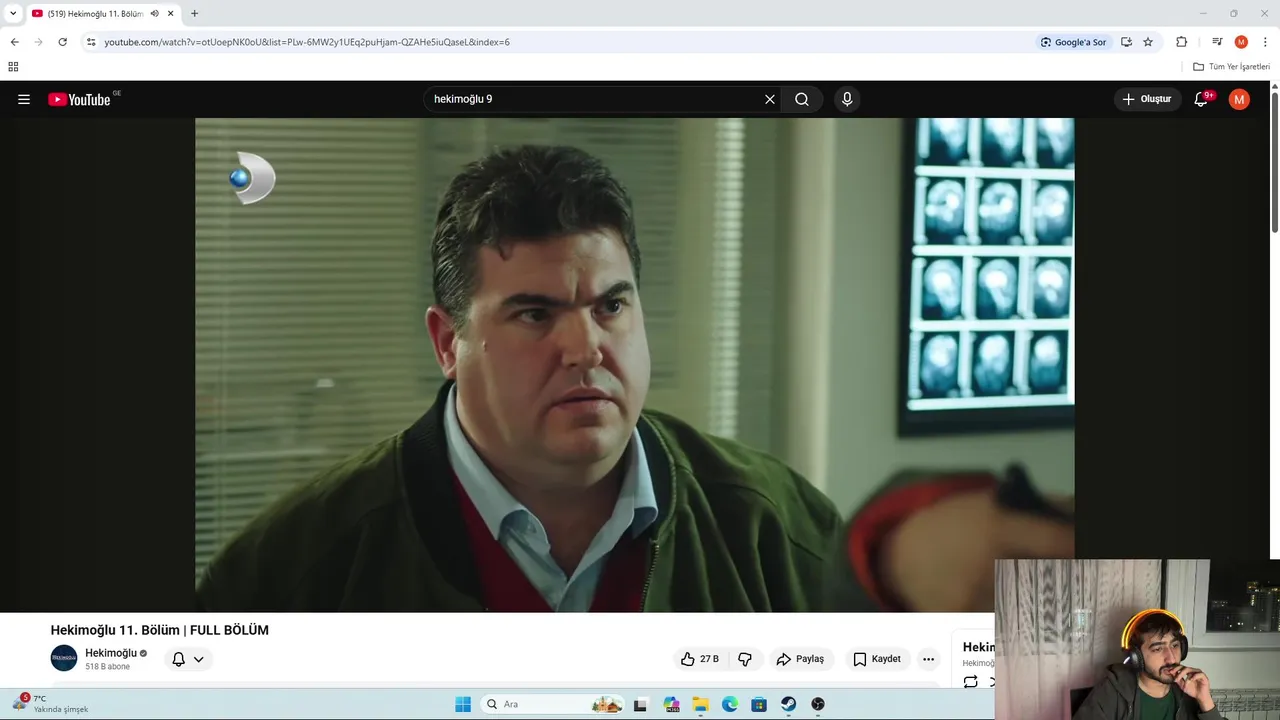This screenshot has height=720, width=1280.
Task: Open Tüm Yer İşaretleri bookmarks folder
Action: (1231, 67)
